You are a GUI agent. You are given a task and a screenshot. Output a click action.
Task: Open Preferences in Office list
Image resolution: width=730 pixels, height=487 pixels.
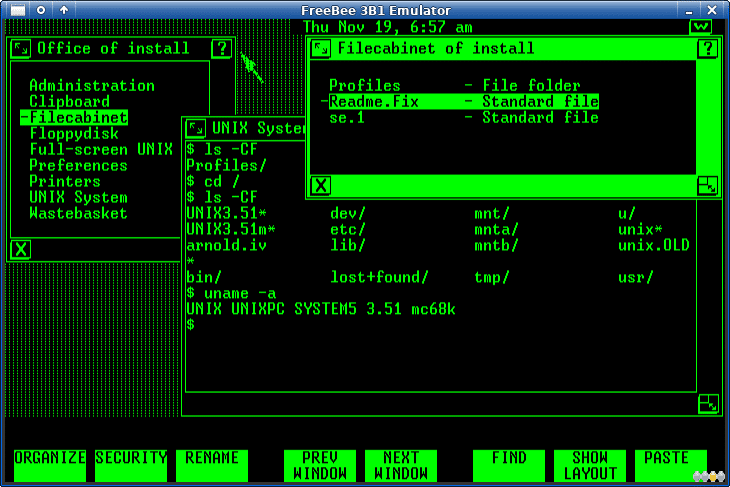pyautogui.click(x=78, y=165)
